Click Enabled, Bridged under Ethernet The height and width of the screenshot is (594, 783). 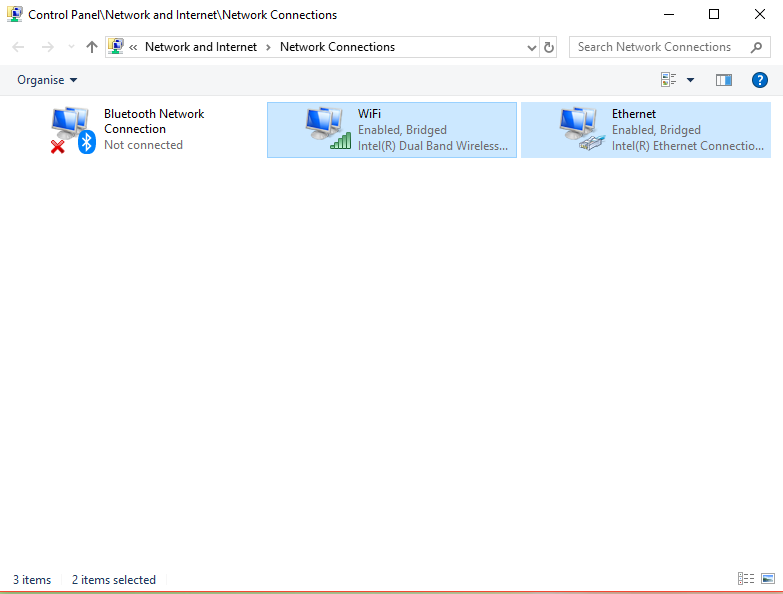tap(656, 130)
